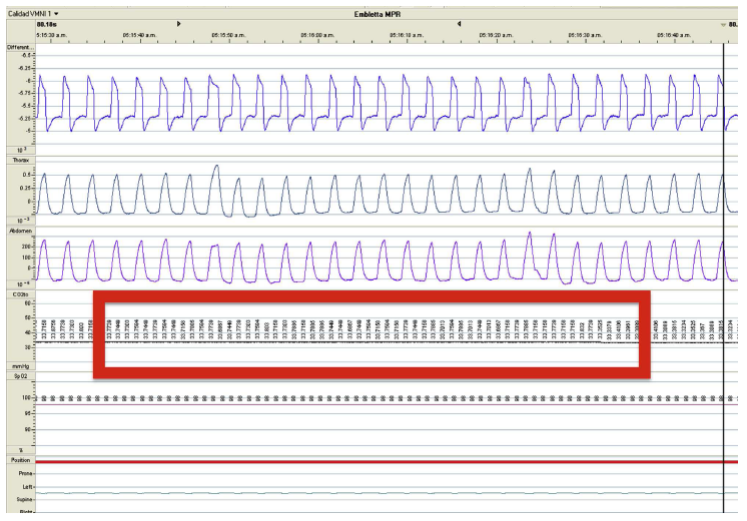Click the right-pointing arrow marker on time ruler

pos(179,23)
